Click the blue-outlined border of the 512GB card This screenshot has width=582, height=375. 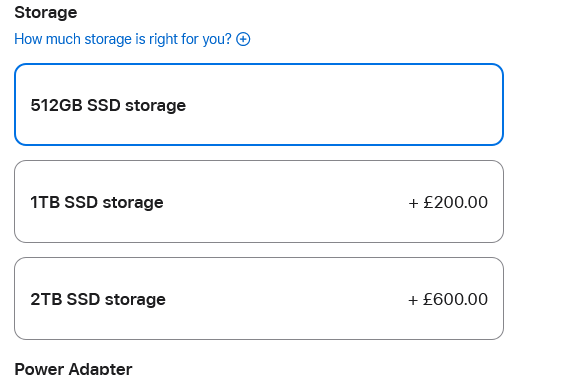click(x=259, y=64)
